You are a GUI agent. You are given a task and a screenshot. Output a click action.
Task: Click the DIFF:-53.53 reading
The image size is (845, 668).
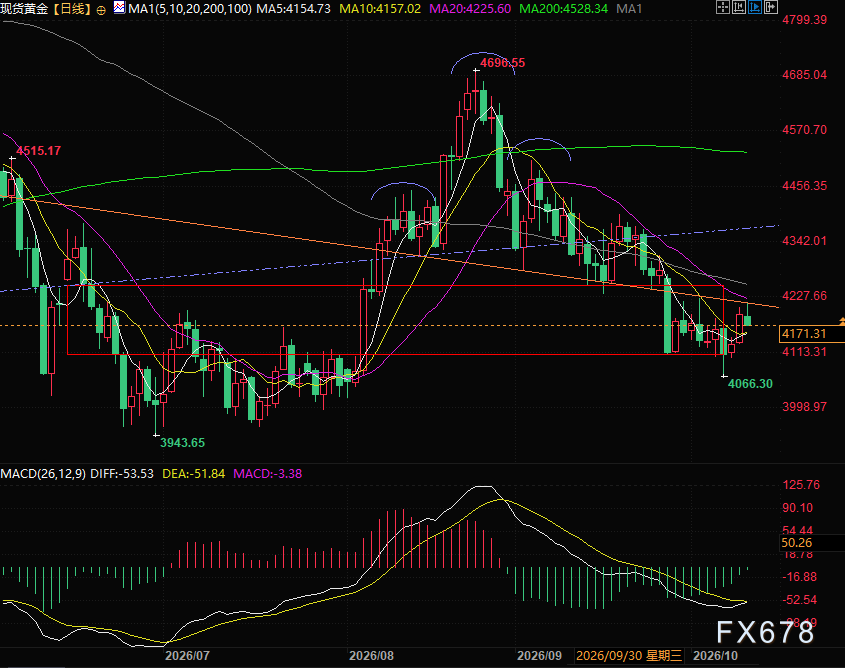122,474
